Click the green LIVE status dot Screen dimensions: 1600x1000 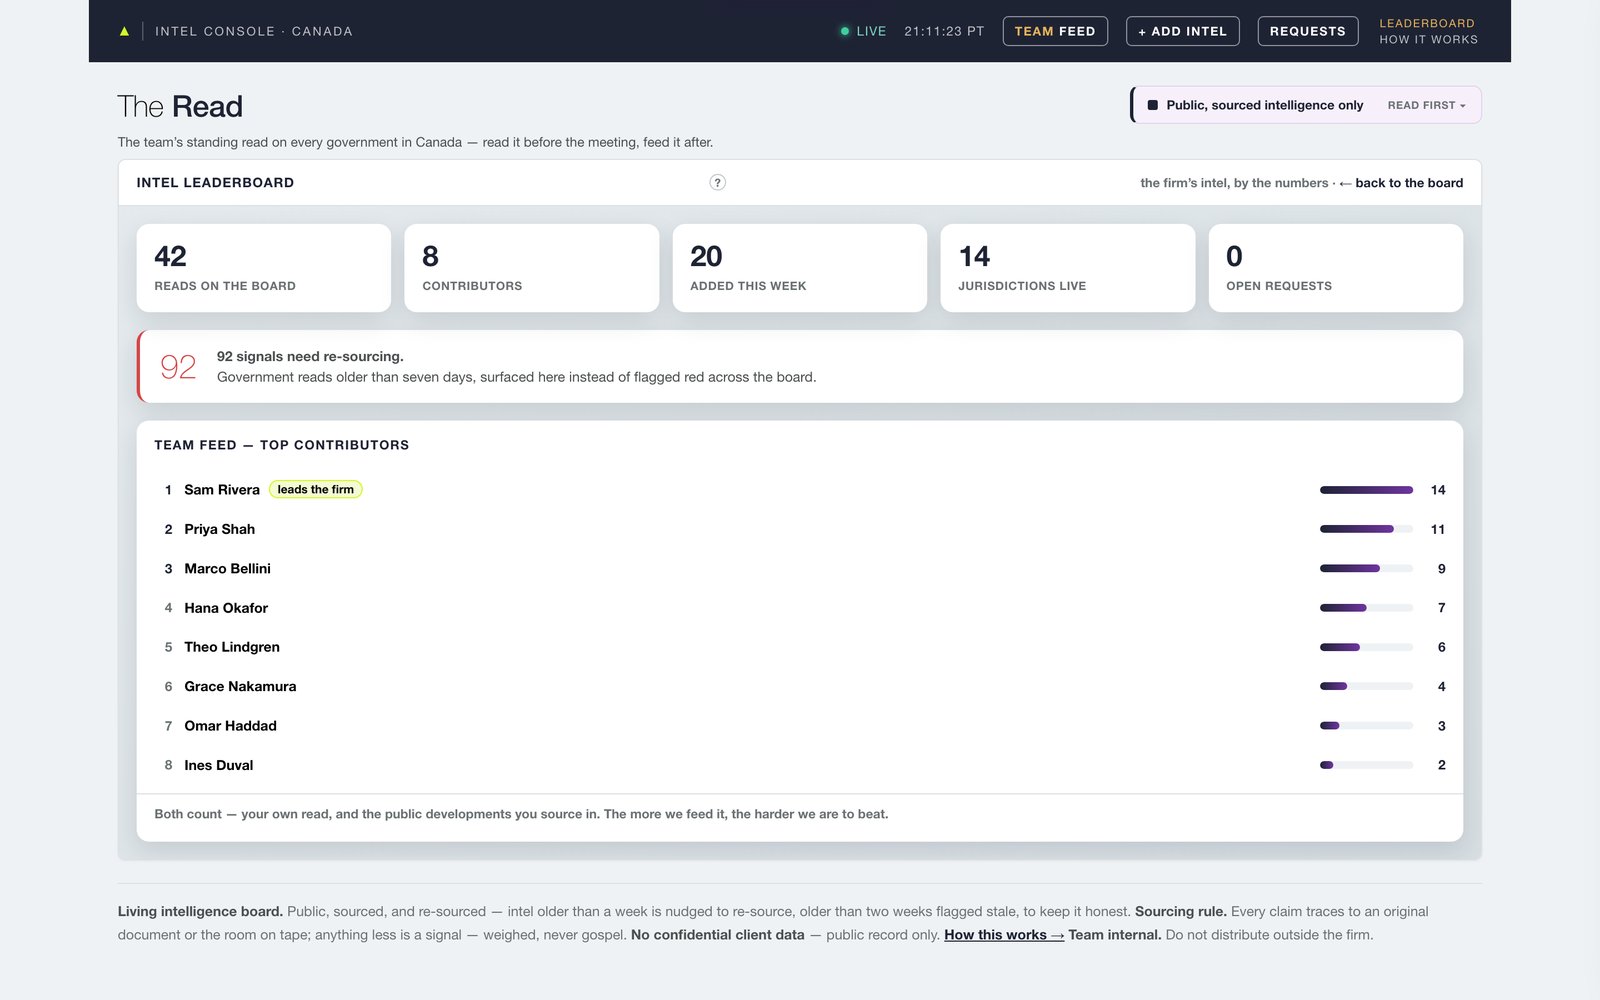click(845, 31)
